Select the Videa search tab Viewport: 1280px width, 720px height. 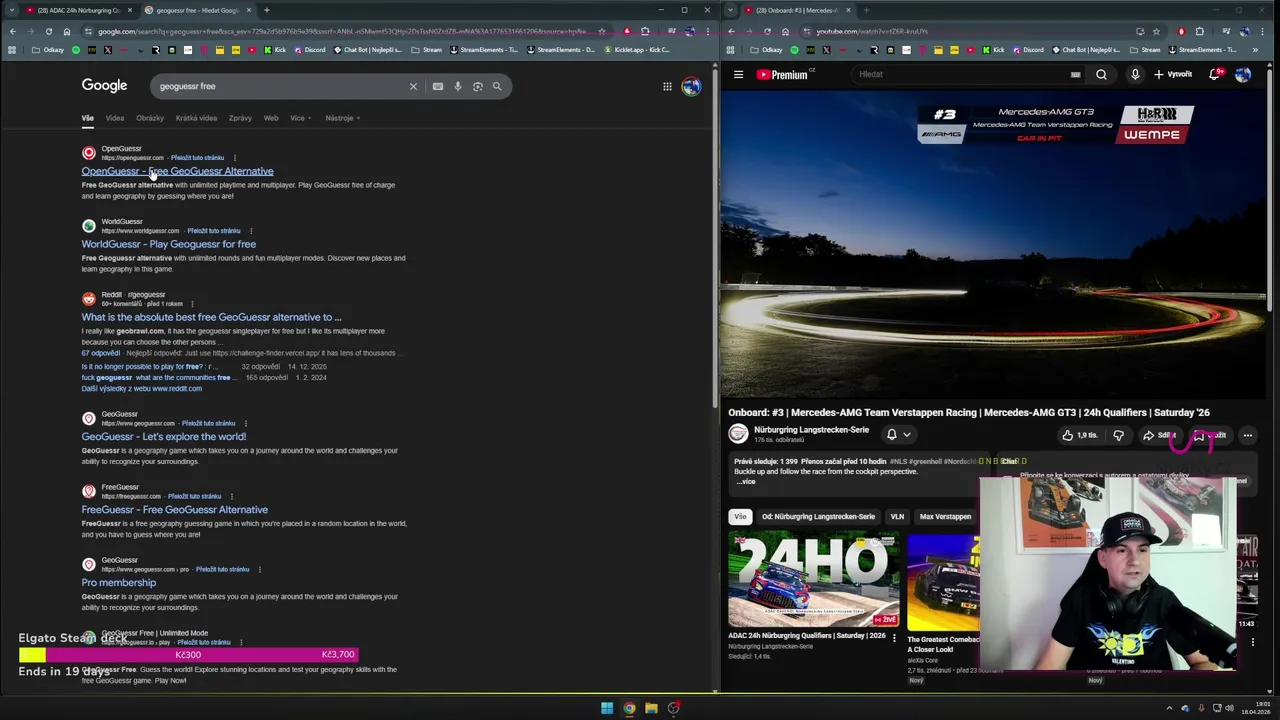point(115,118)
